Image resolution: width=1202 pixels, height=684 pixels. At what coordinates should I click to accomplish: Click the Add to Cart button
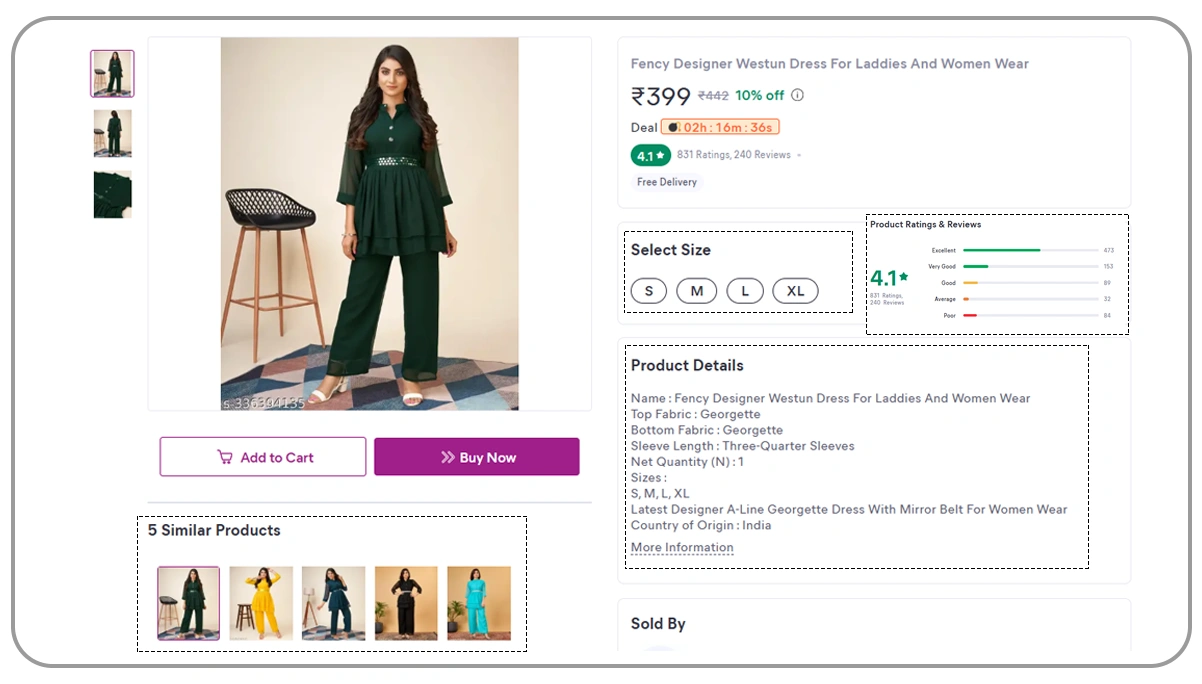262,456
